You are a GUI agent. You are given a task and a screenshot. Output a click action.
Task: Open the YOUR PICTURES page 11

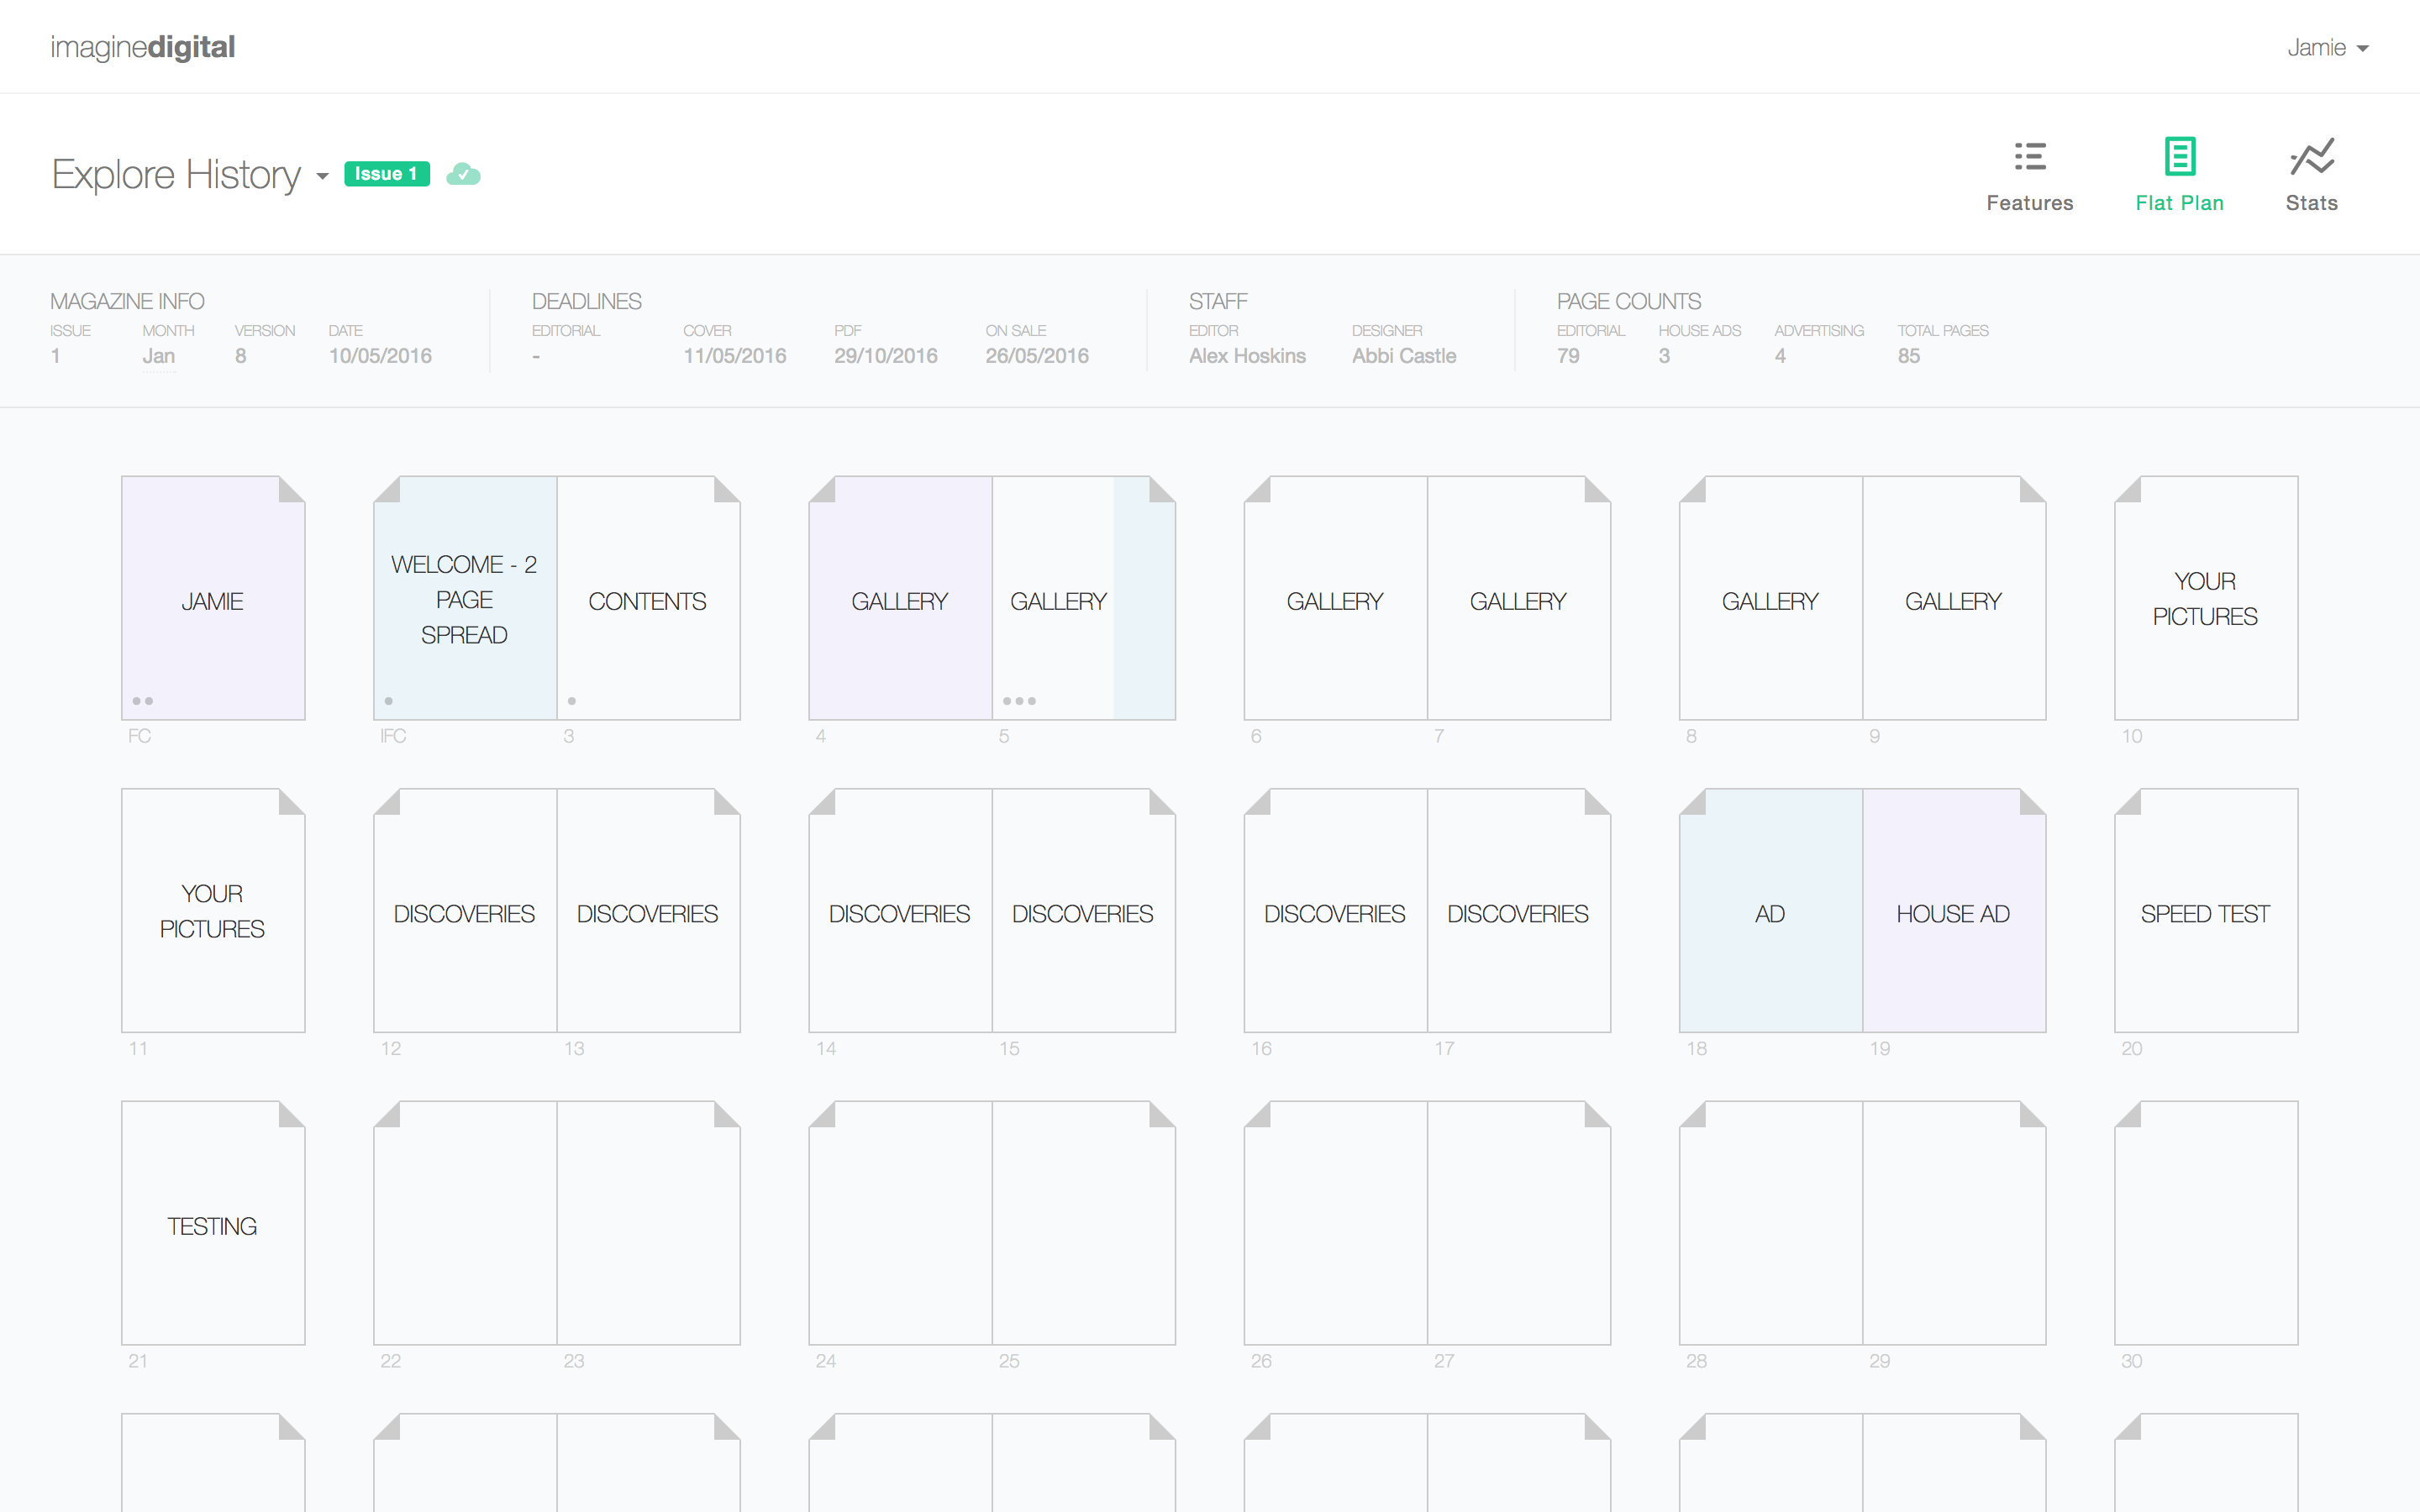point(213,910)
